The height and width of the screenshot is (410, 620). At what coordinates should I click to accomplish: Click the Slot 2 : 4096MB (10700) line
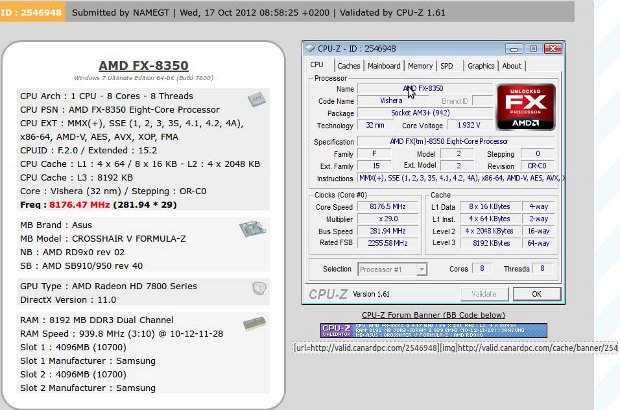point(73,374)
